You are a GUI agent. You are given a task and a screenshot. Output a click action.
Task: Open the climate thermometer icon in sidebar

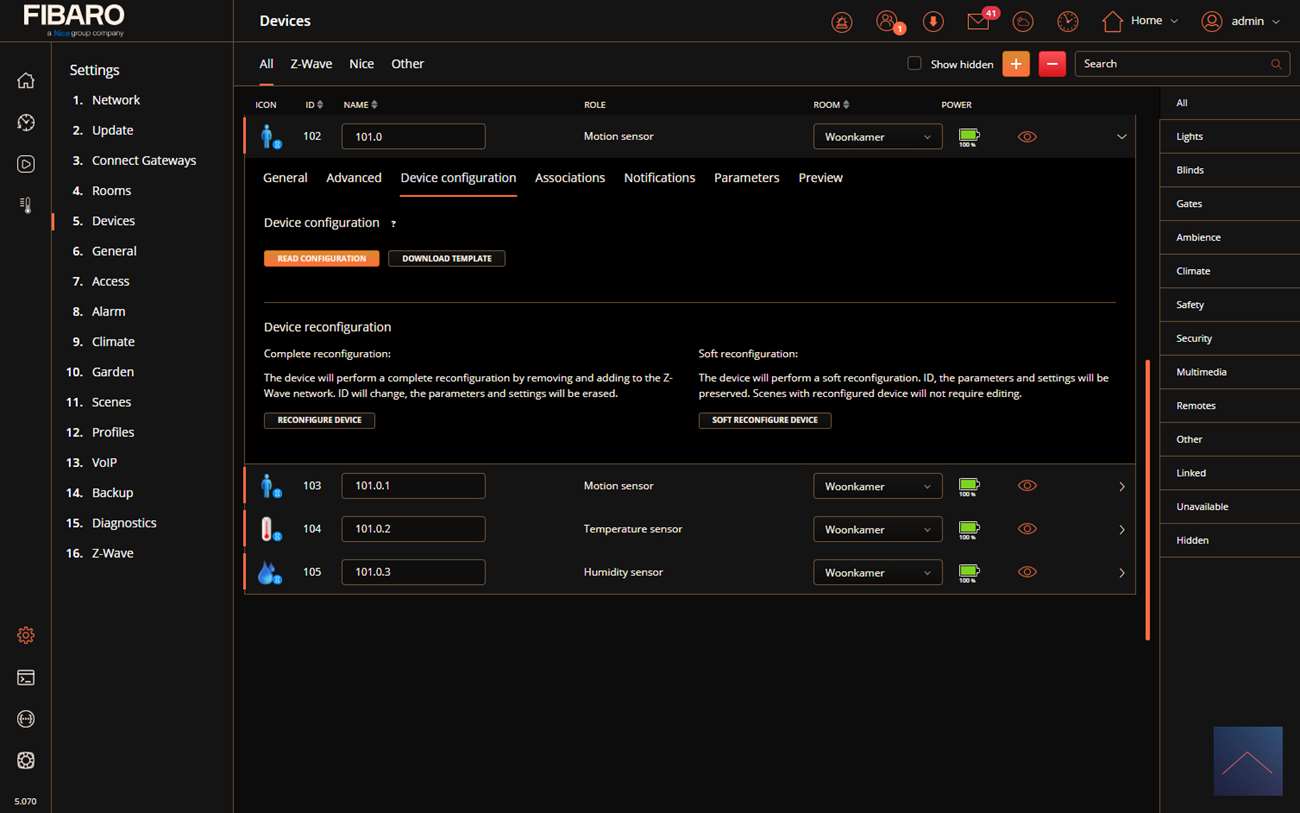click(26, 205)
